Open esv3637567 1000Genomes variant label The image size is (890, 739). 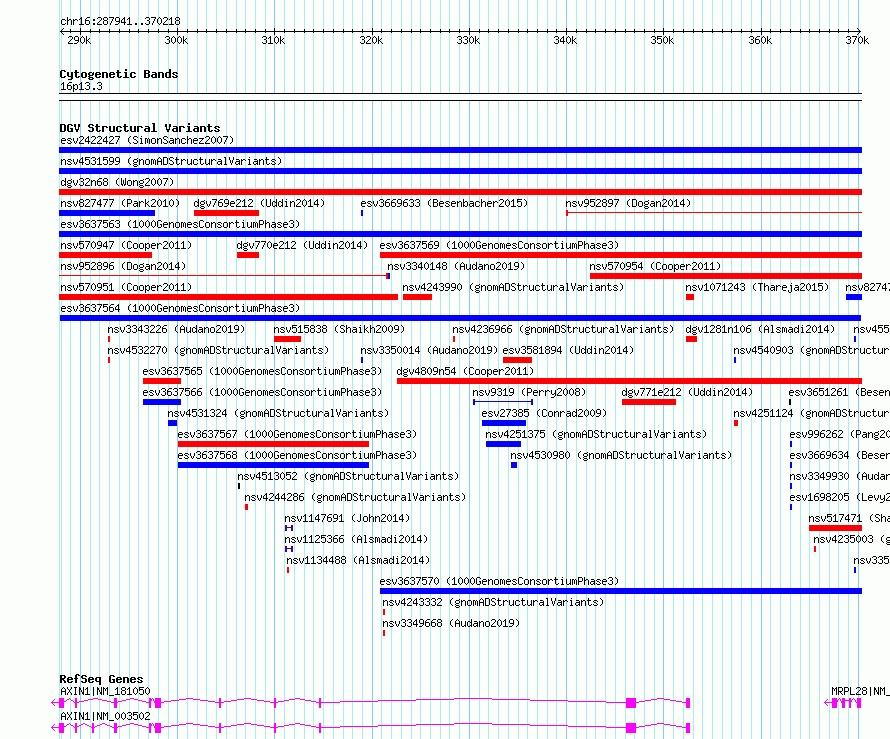point(297,434)
